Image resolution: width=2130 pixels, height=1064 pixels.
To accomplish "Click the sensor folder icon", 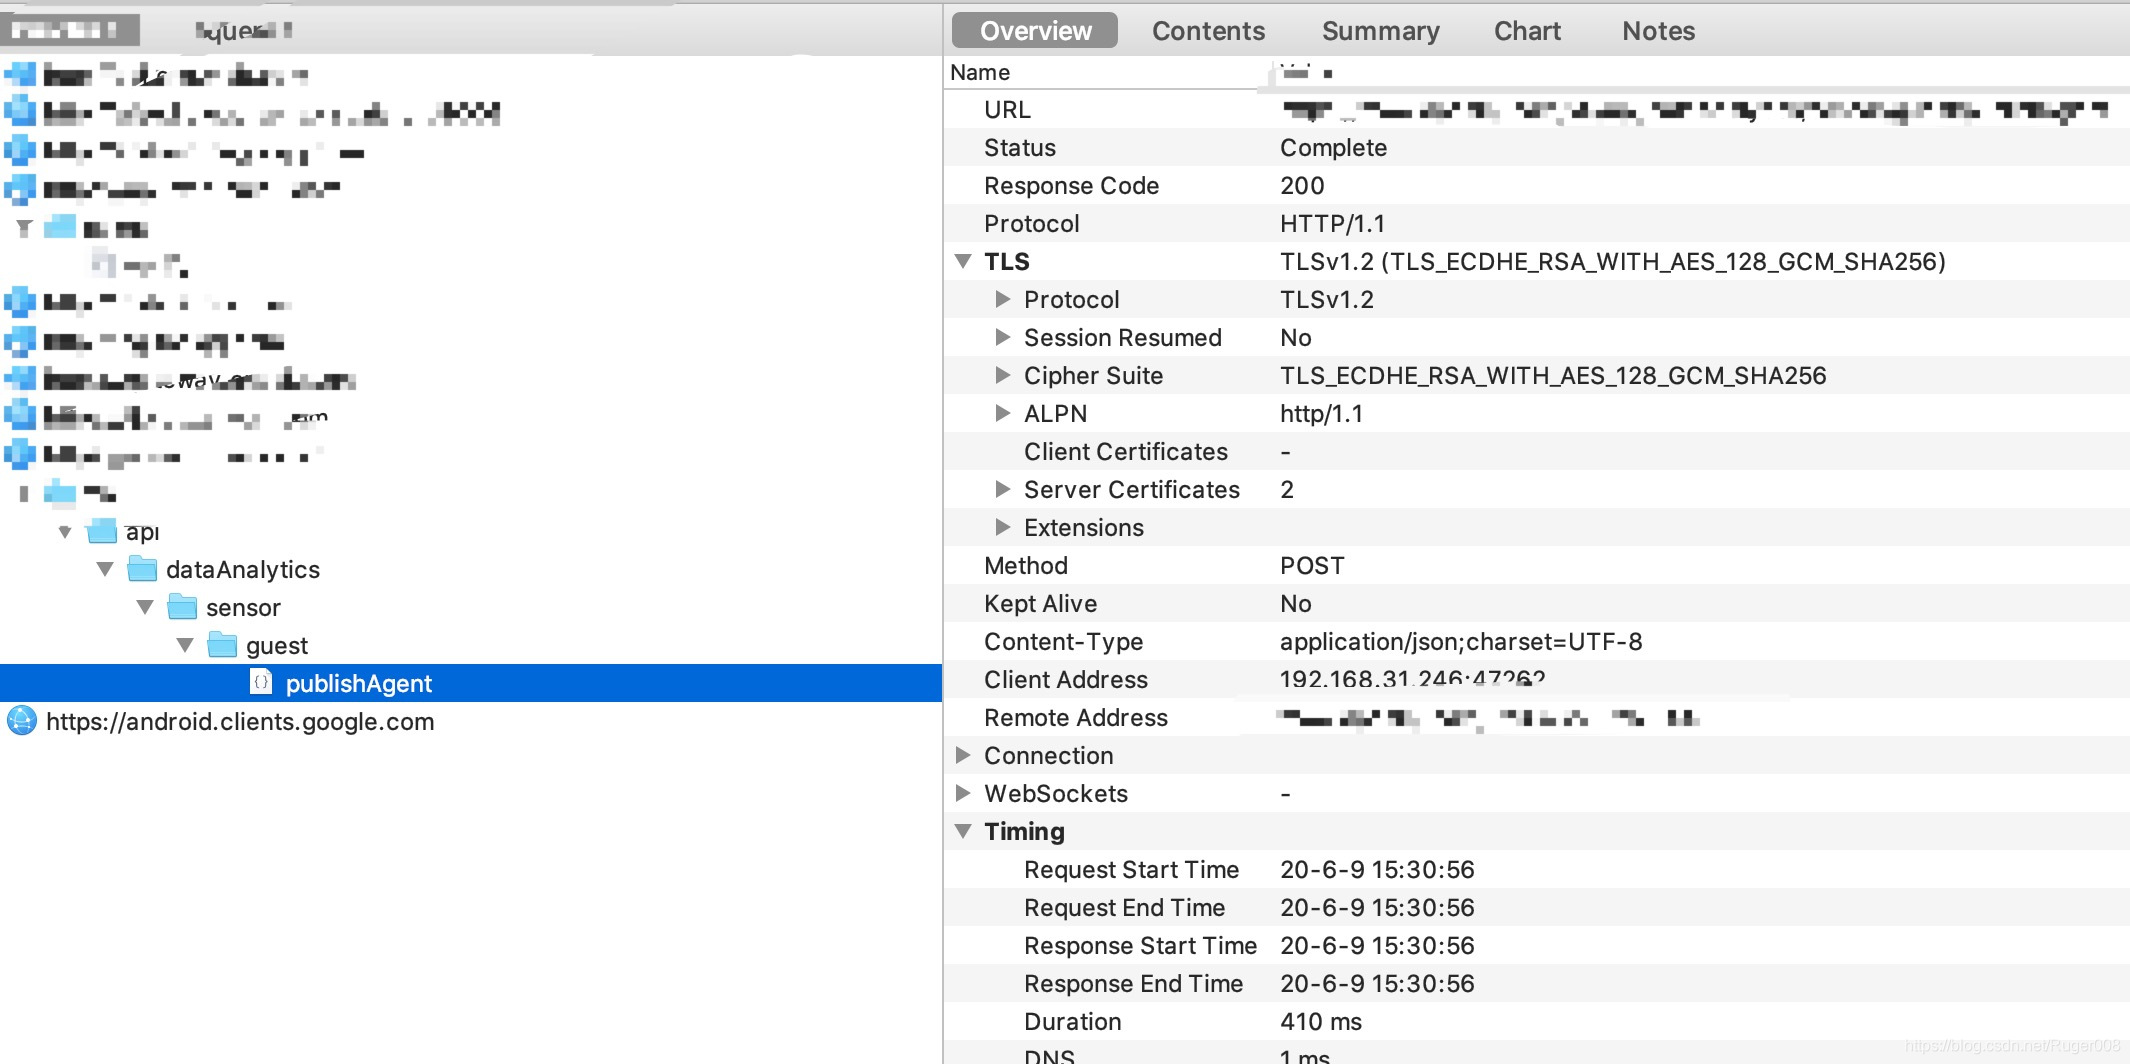I will coord(182,607).
